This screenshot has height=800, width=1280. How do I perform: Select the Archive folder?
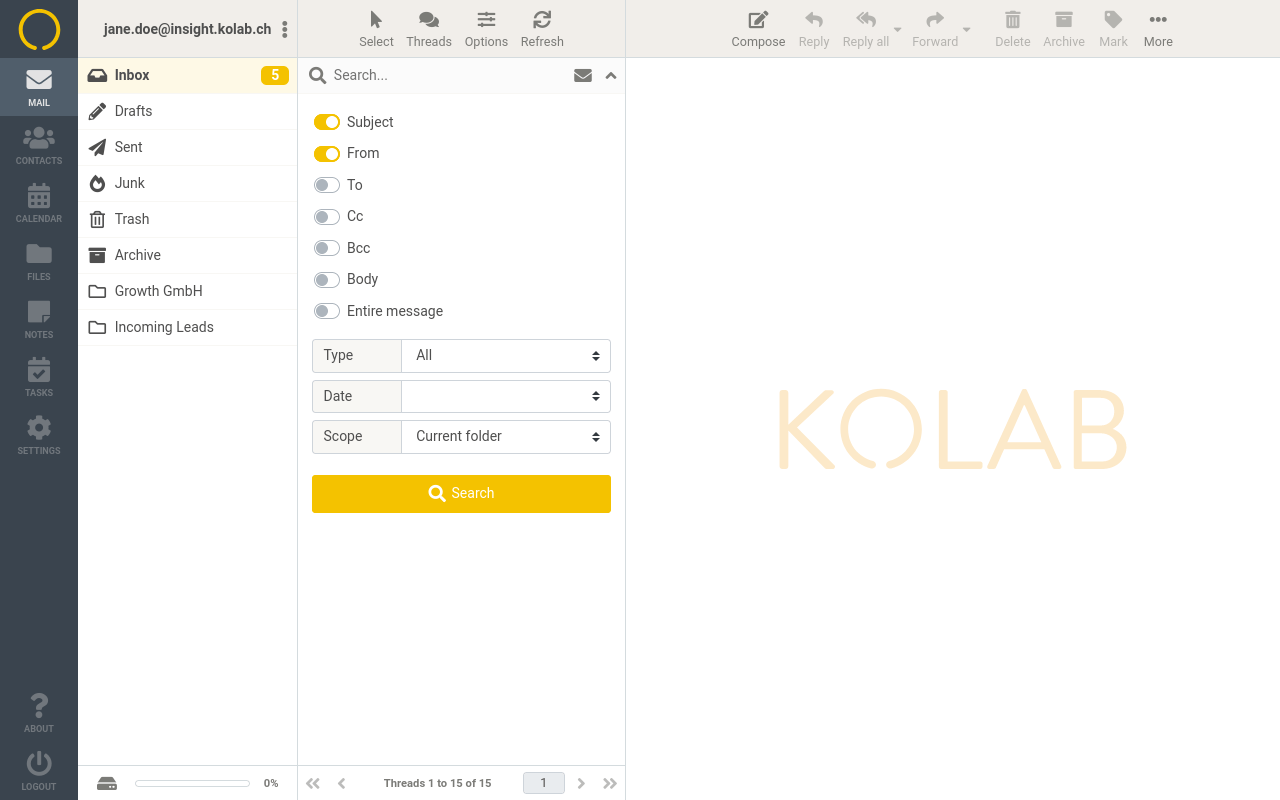click(x=188, y=255)
